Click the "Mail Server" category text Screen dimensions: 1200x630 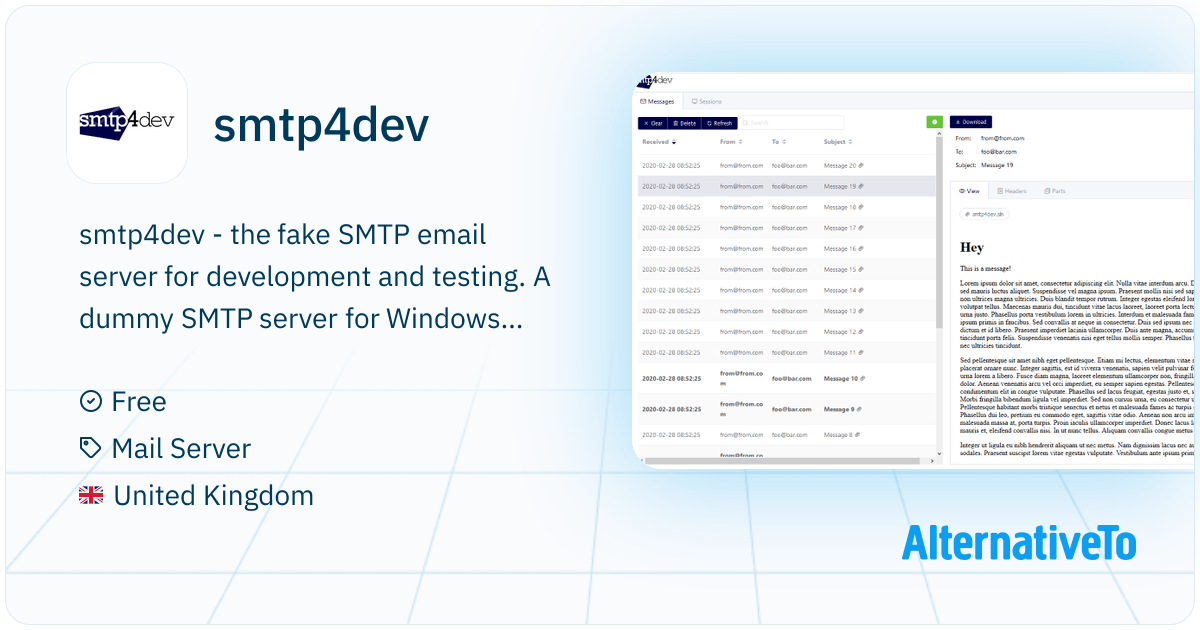tap(181, 448)
